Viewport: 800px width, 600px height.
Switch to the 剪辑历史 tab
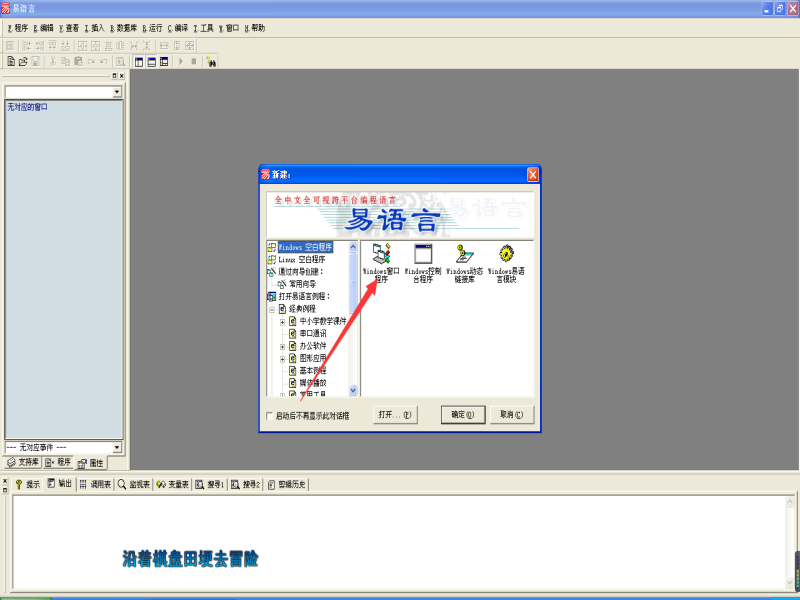click(x=287, y=484)
